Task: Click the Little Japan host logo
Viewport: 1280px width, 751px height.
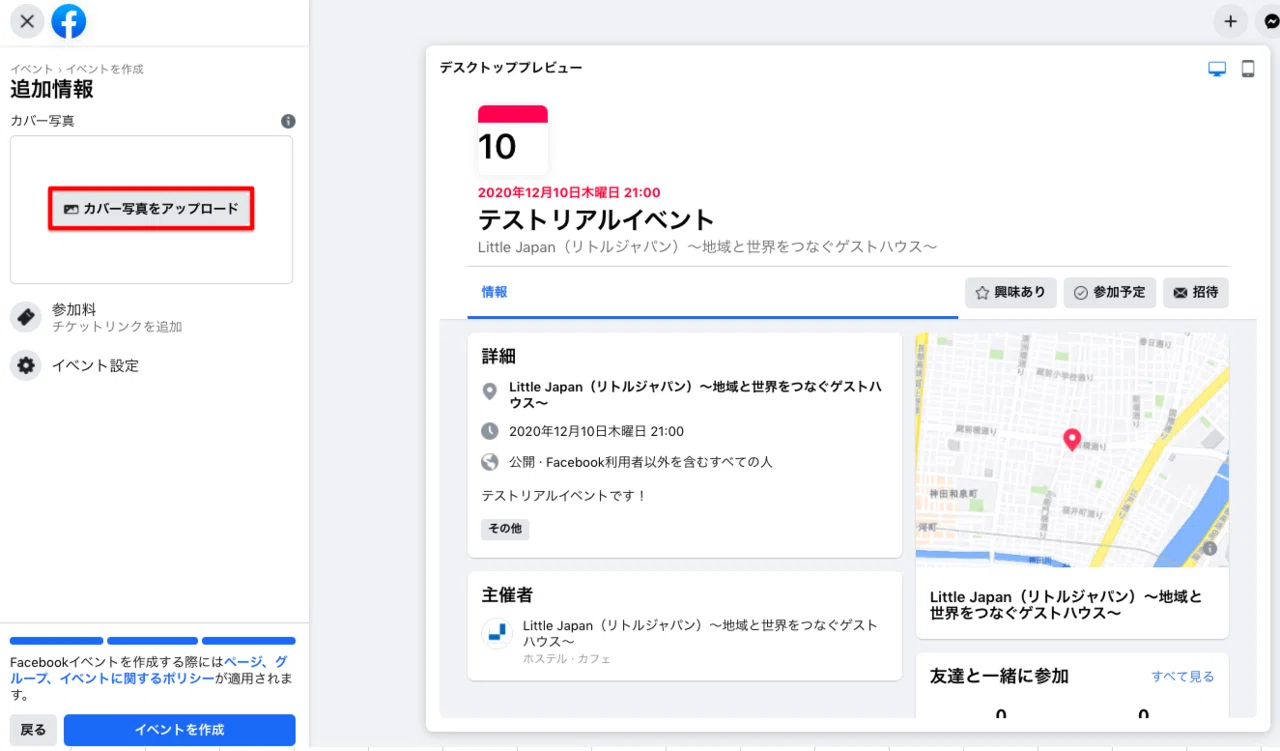Action: (x=498, y=633)
